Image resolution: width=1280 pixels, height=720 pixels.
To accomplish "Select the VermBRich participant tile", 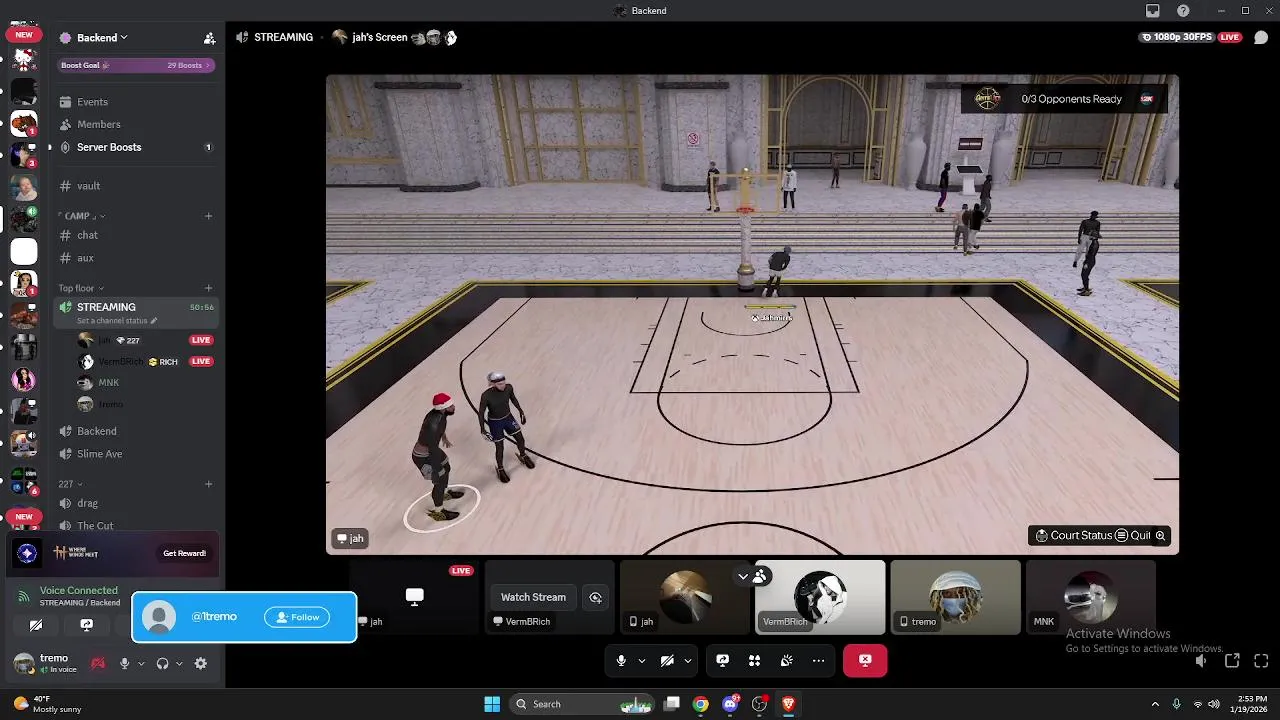I will pyautogui.click(x=820, y=597).
